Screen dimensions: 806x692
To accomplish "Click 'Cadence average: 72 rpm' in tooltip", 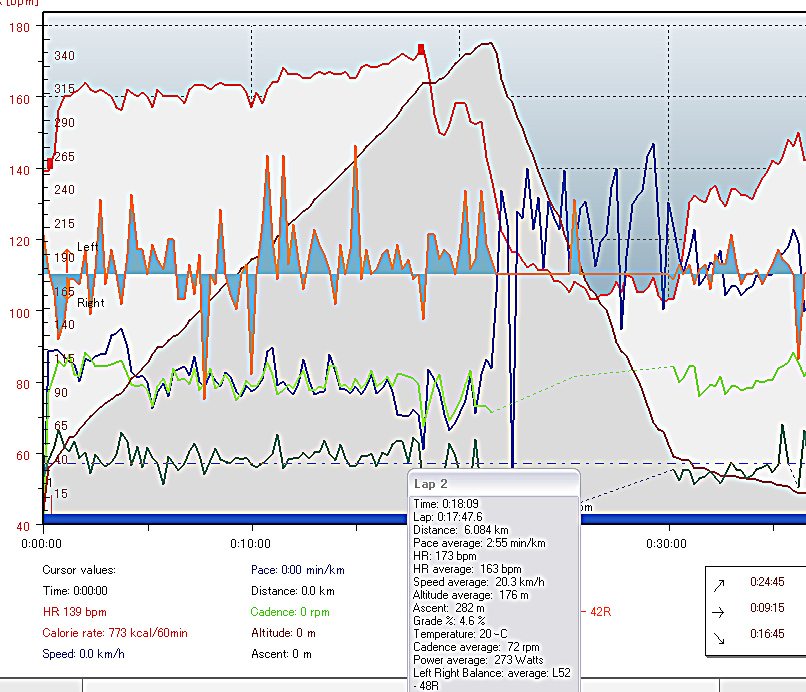I will pyautogui.click(x=476, y=647).
